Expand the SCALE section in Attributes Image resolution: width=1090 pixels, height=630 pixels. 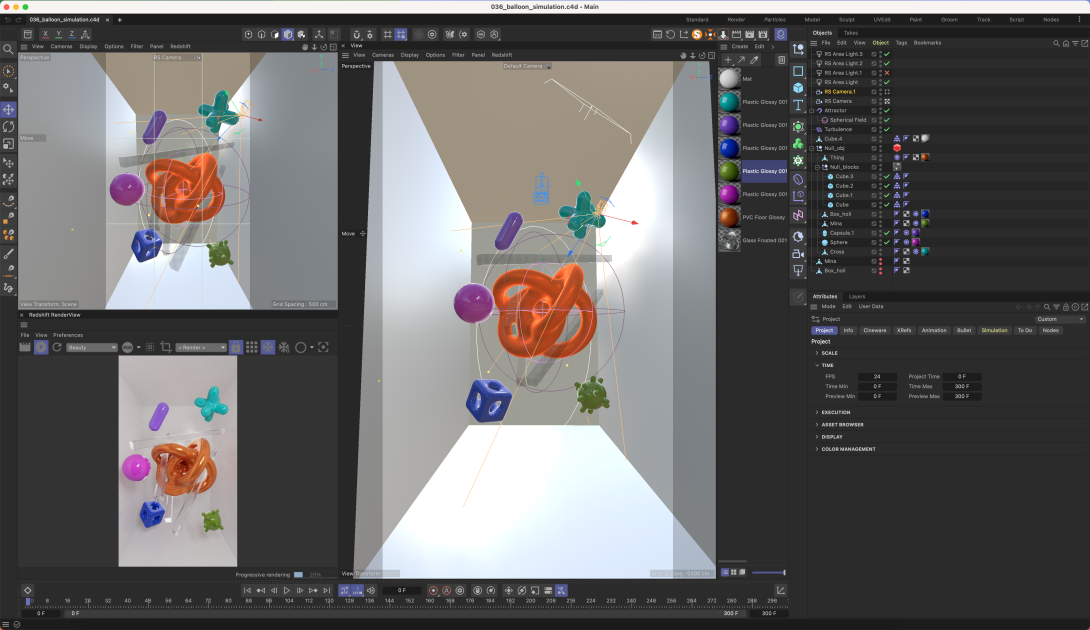click(817, 353)
